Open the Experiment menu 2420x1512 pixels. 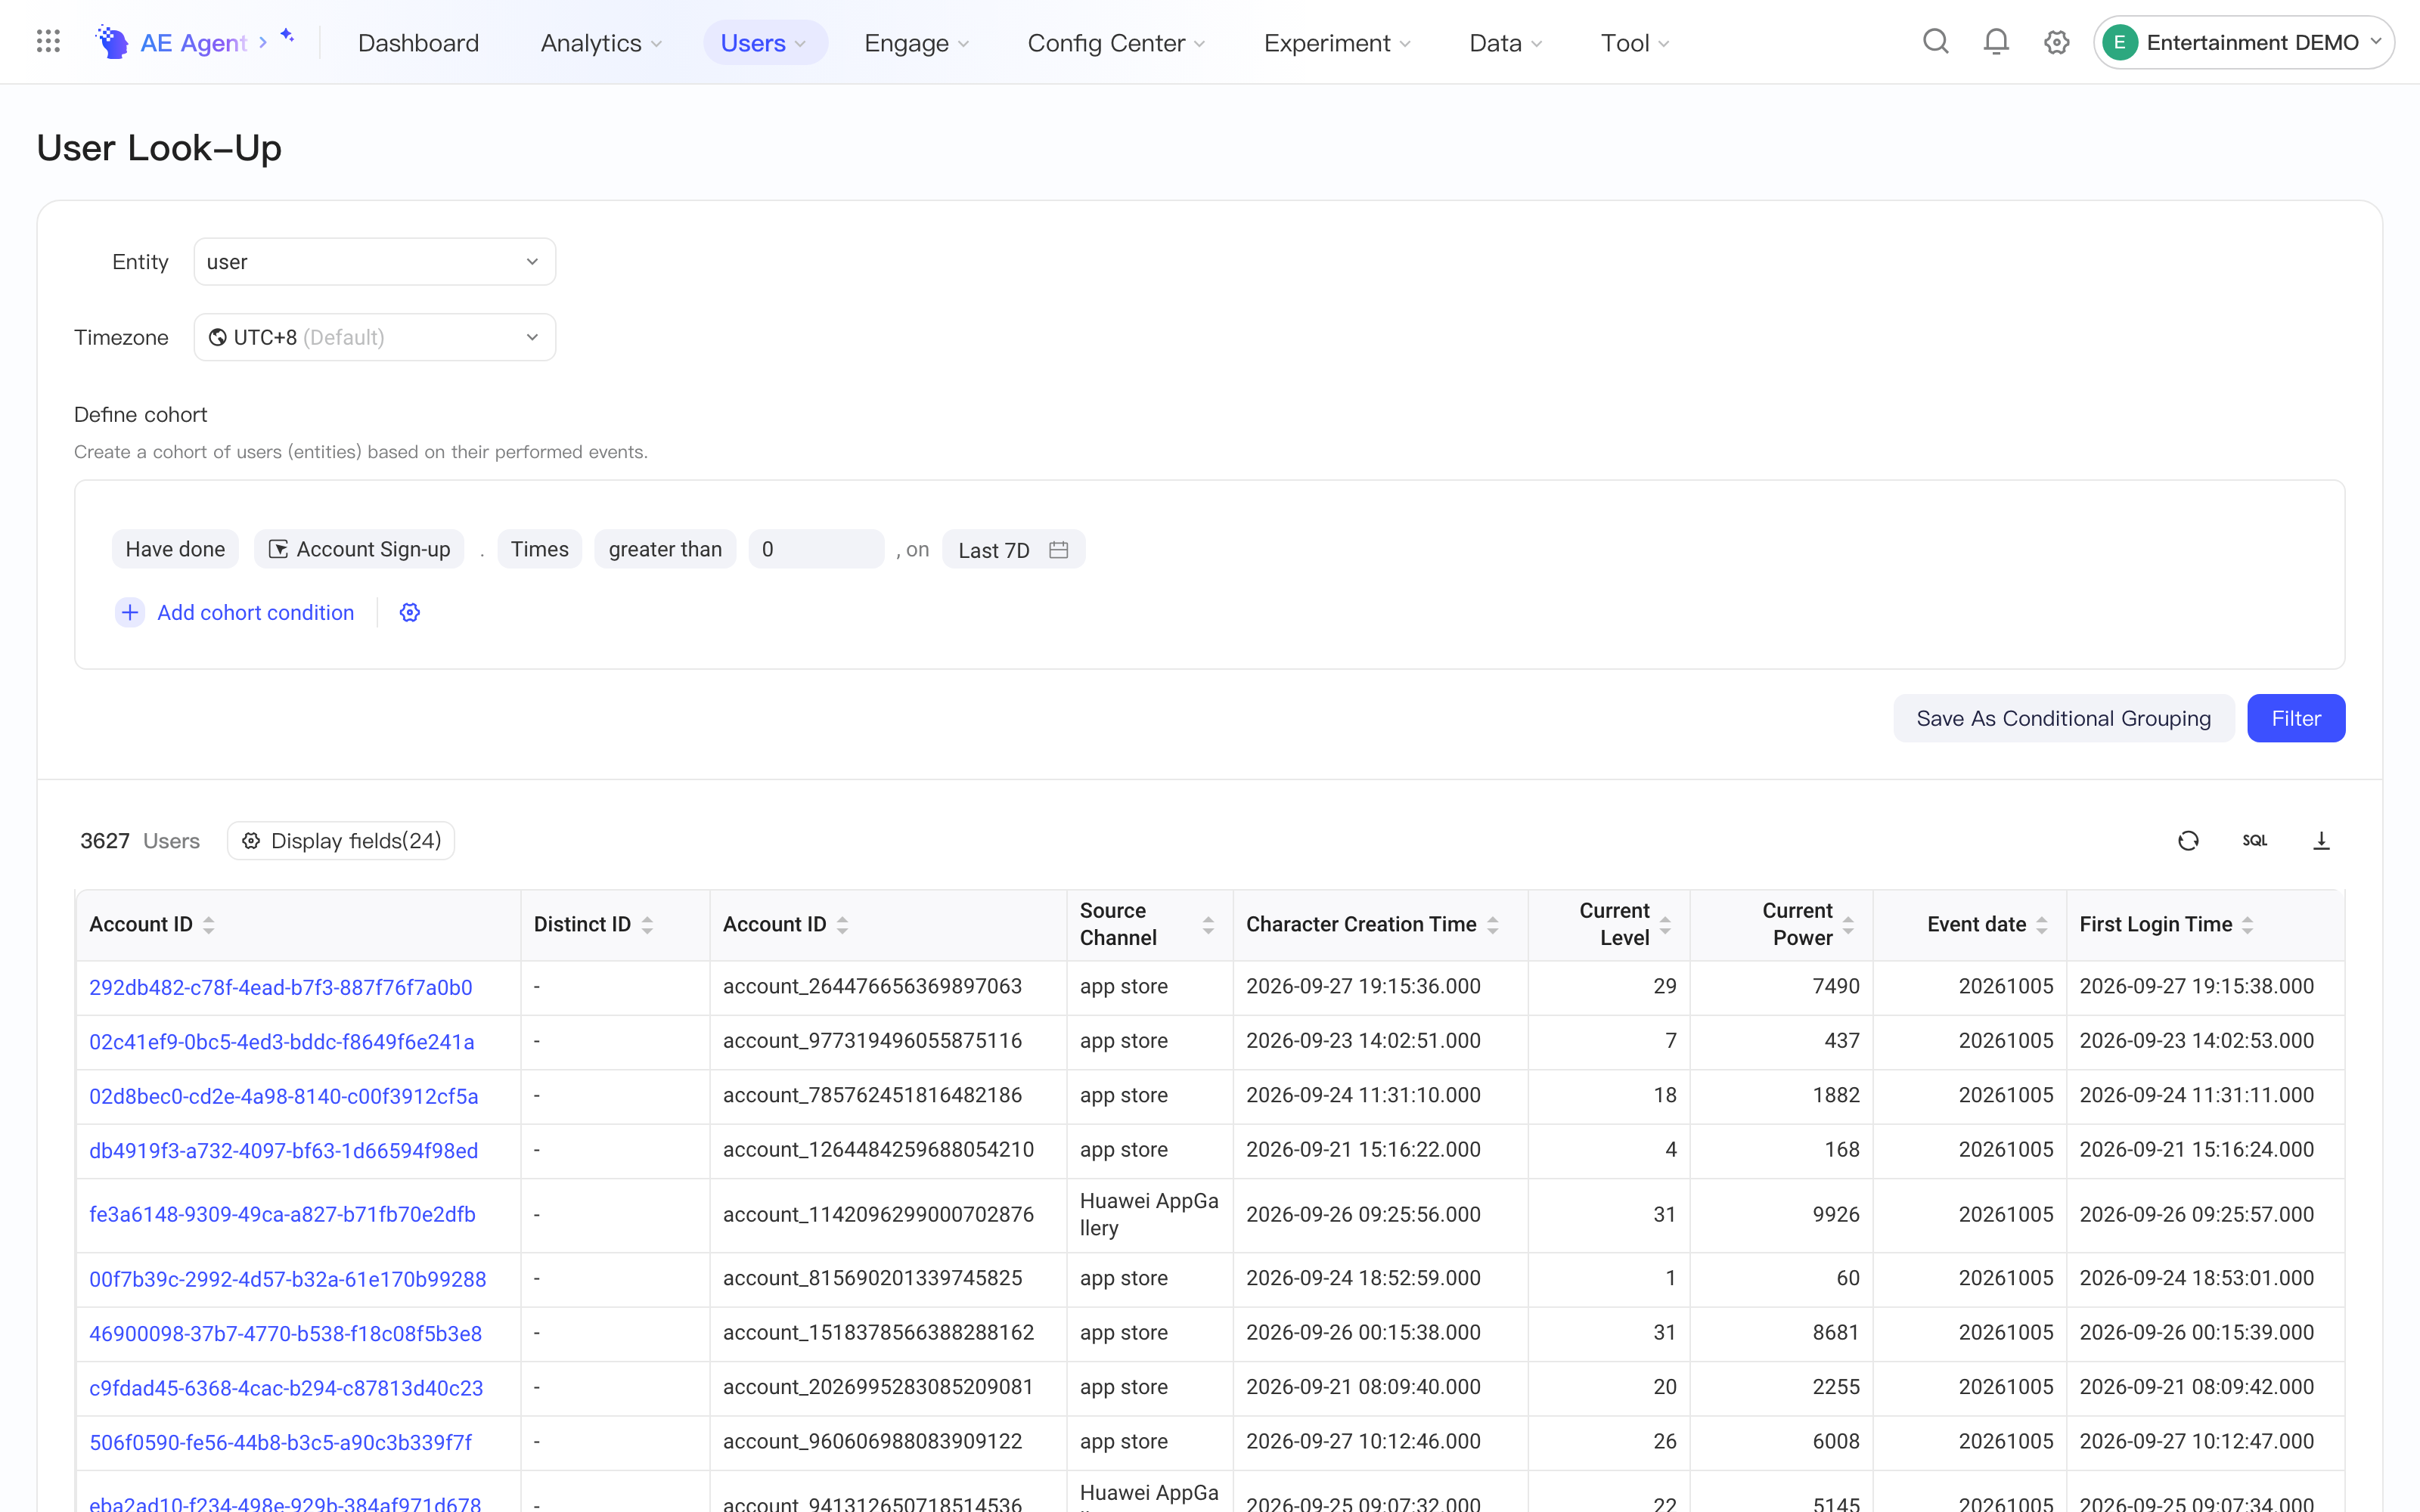click(x=1337, y=43)
